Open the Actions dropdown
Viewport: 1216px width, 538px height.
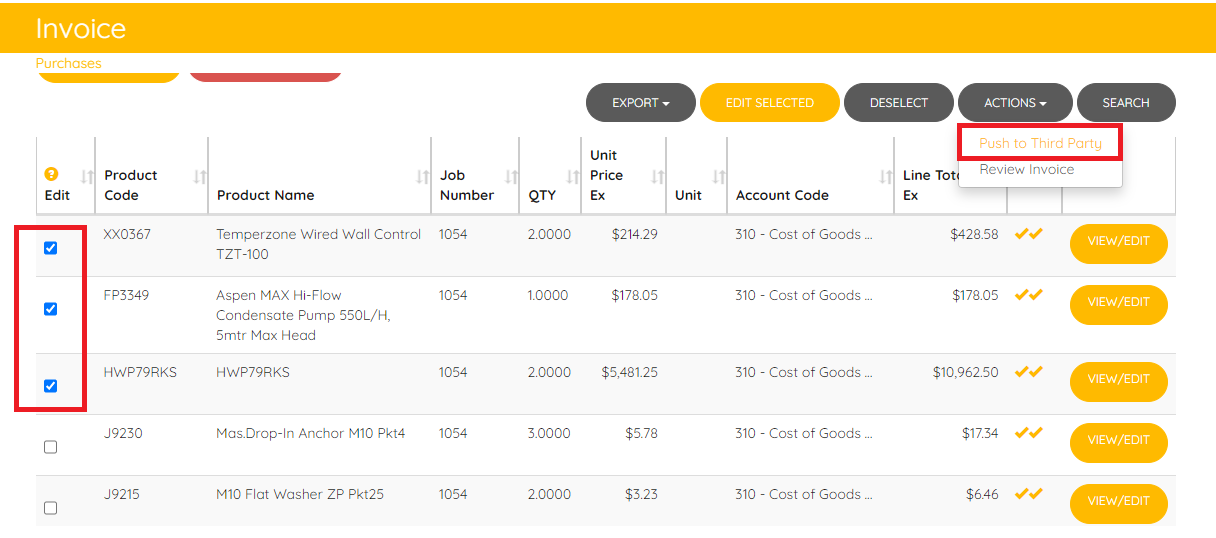click(x=1015, y=102)
